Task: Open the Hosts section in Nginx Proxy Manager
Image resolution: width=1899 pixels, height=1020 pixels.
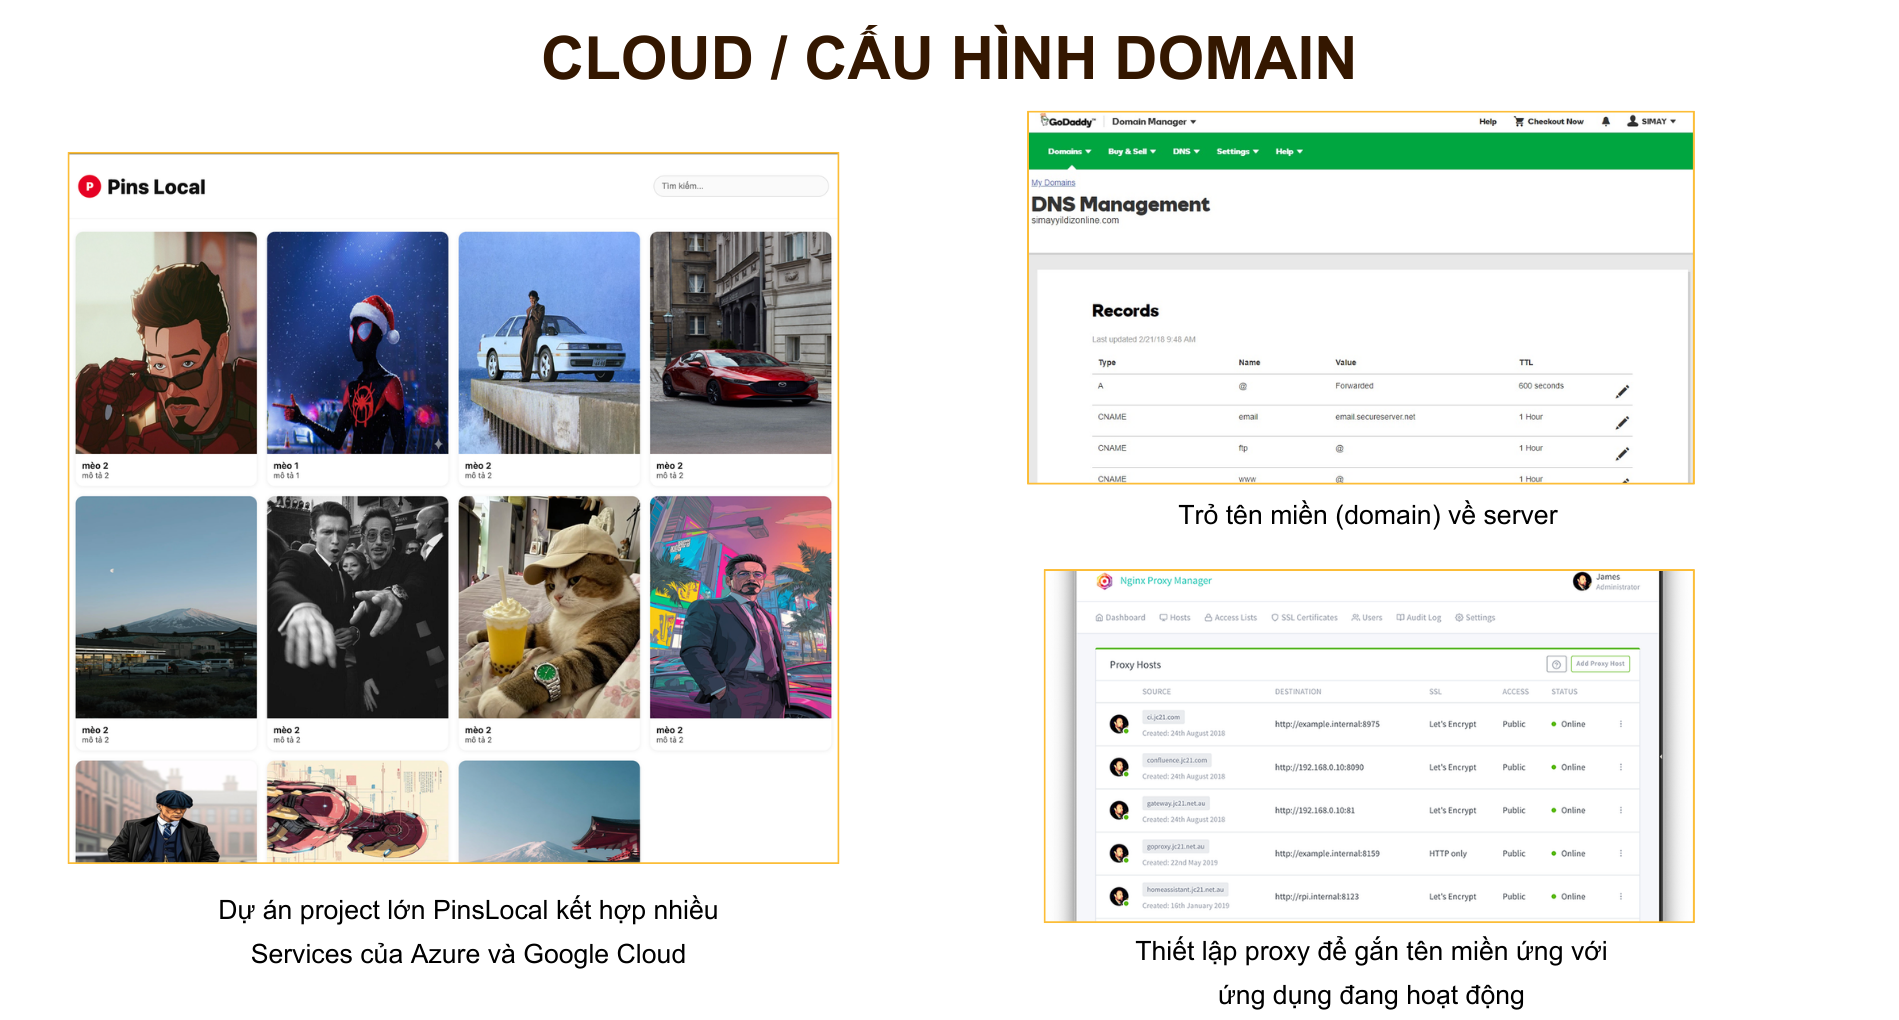Action: pos(1175,617)
